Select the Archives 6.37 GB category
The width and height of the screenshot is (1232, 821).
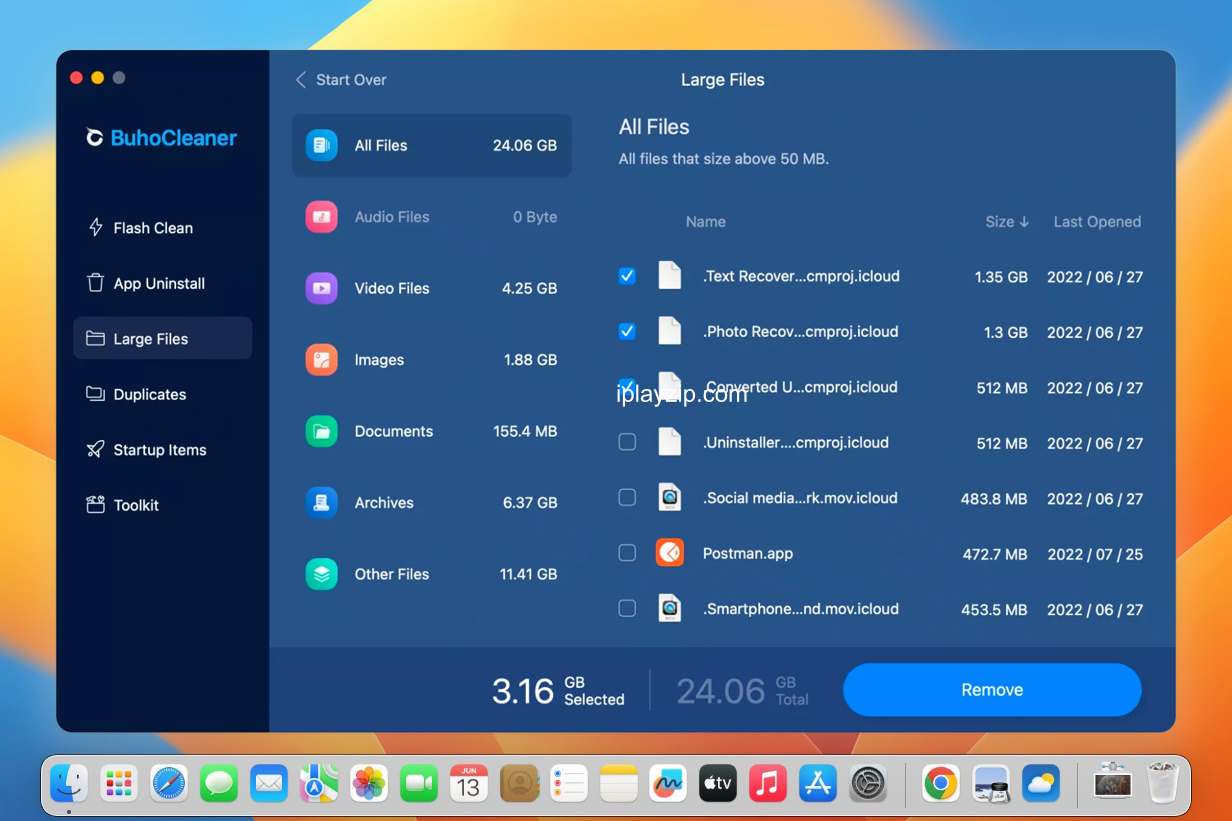(432, 502)
